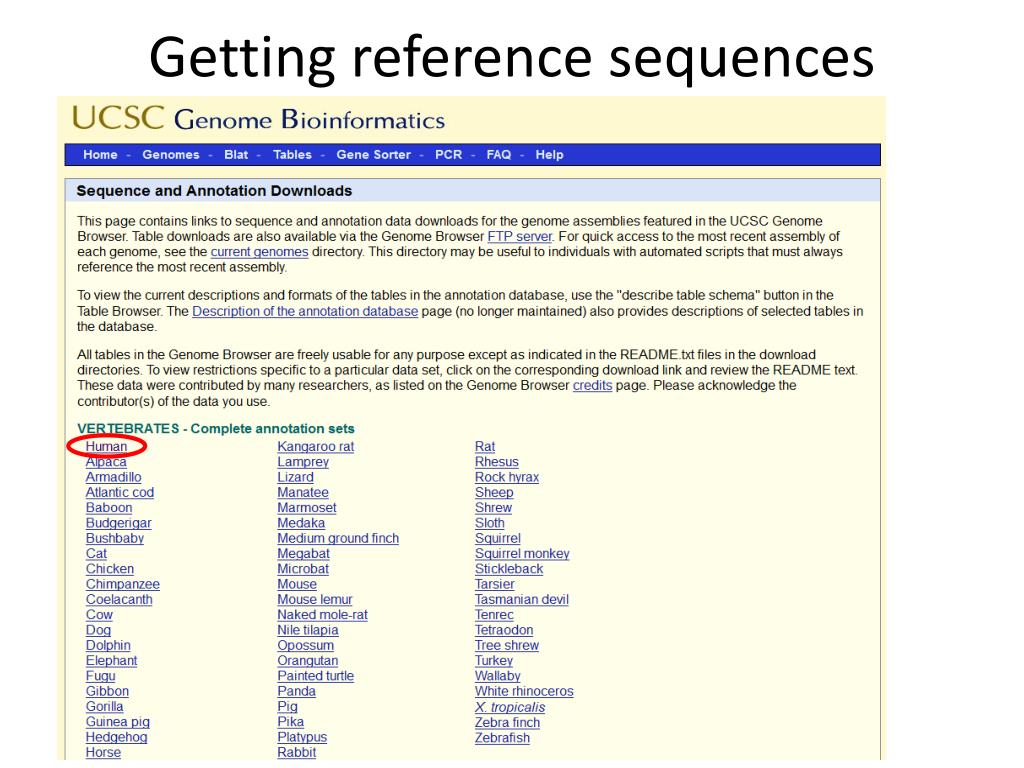The width and height of the screenshot is (1024, 768).
Task: Open the Rat genome link
Action: [x=485, y=447]
